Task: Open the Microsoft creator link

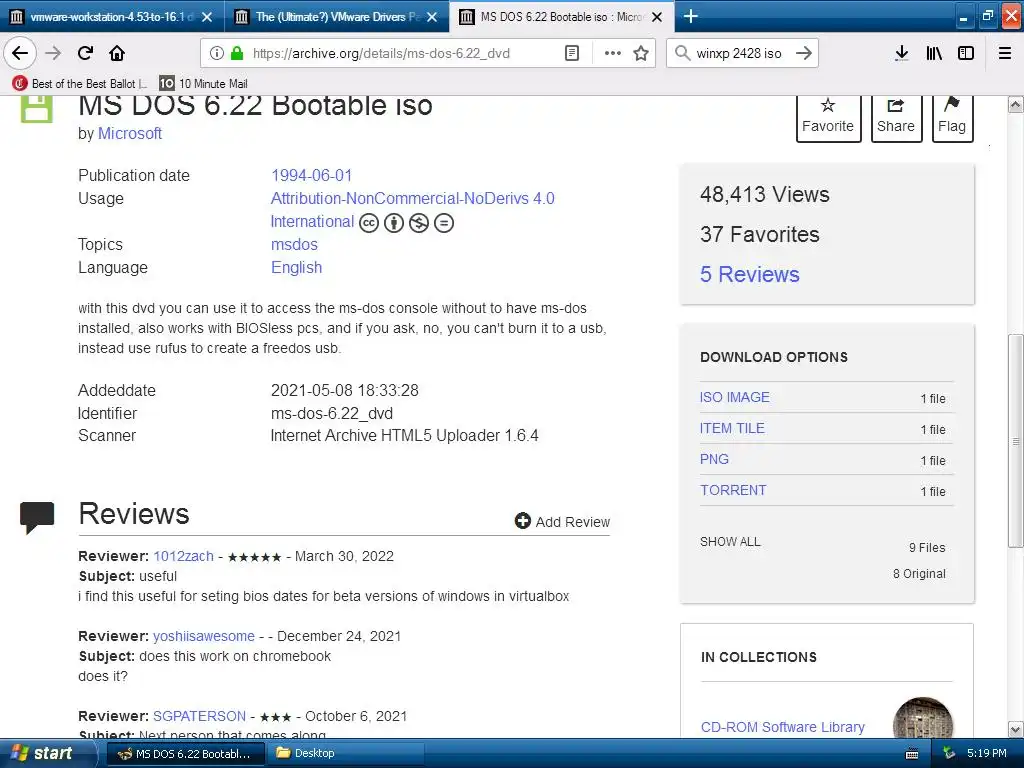Action: coord(129,133)
